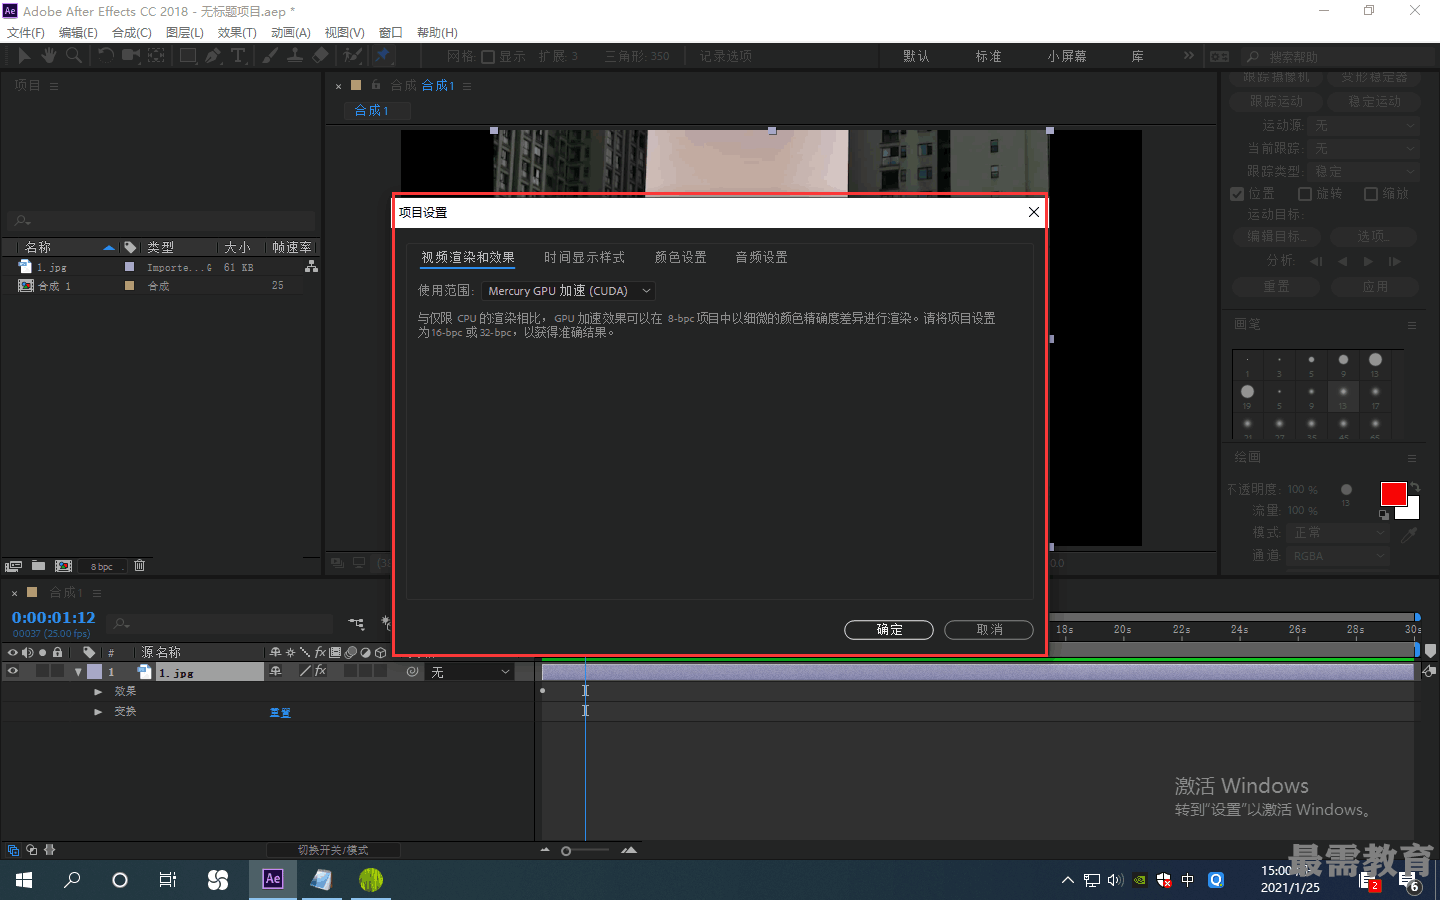Toggle the mesh 显示 checkbox

[x=488, y=57]
